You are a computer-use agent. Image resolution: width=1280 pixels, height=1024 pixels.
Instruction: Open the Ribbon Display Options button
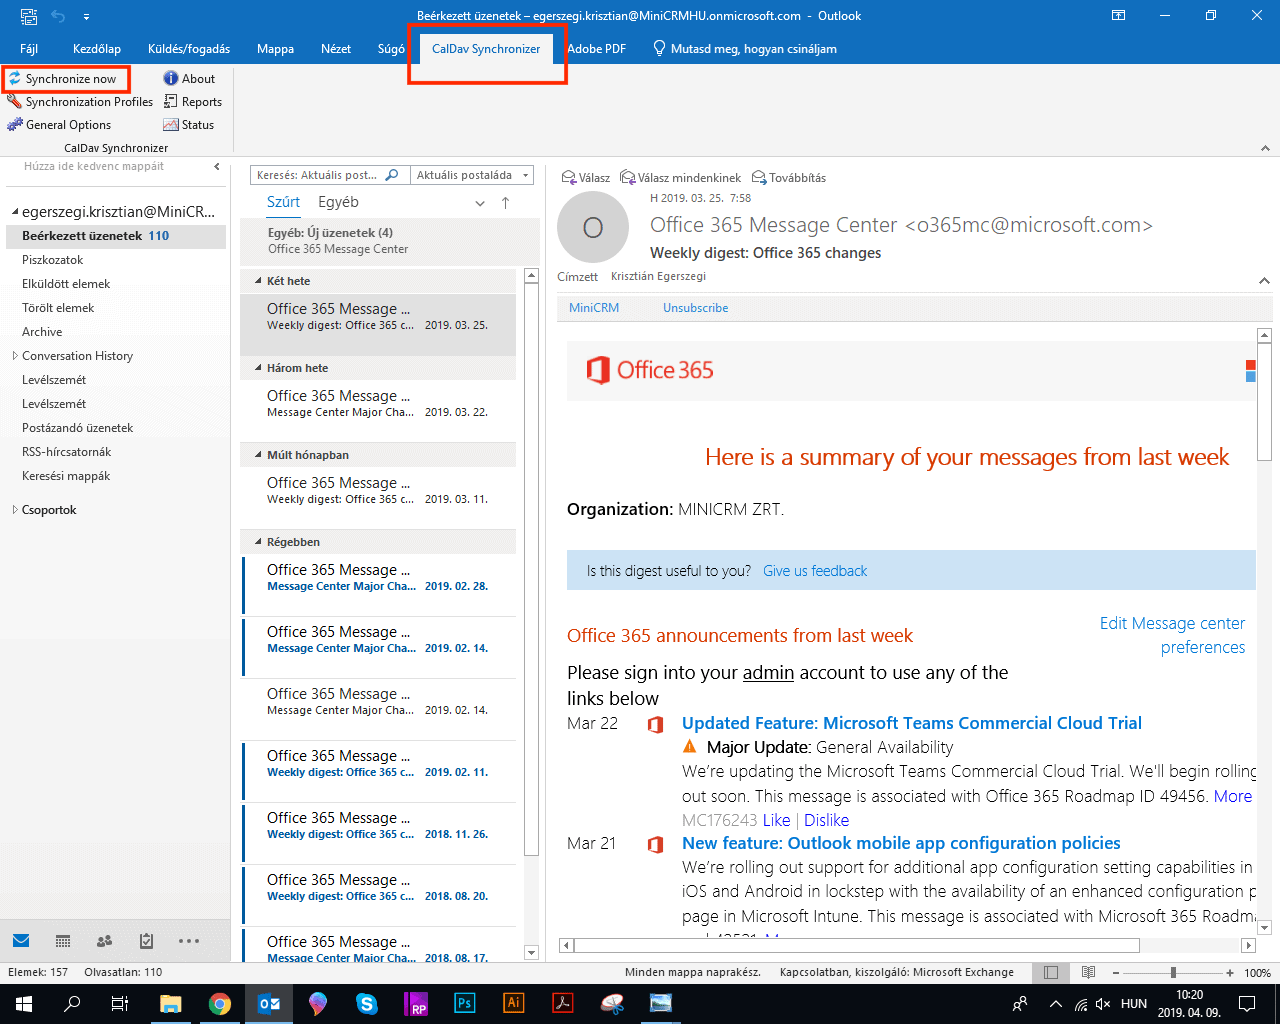(1119, 16)
